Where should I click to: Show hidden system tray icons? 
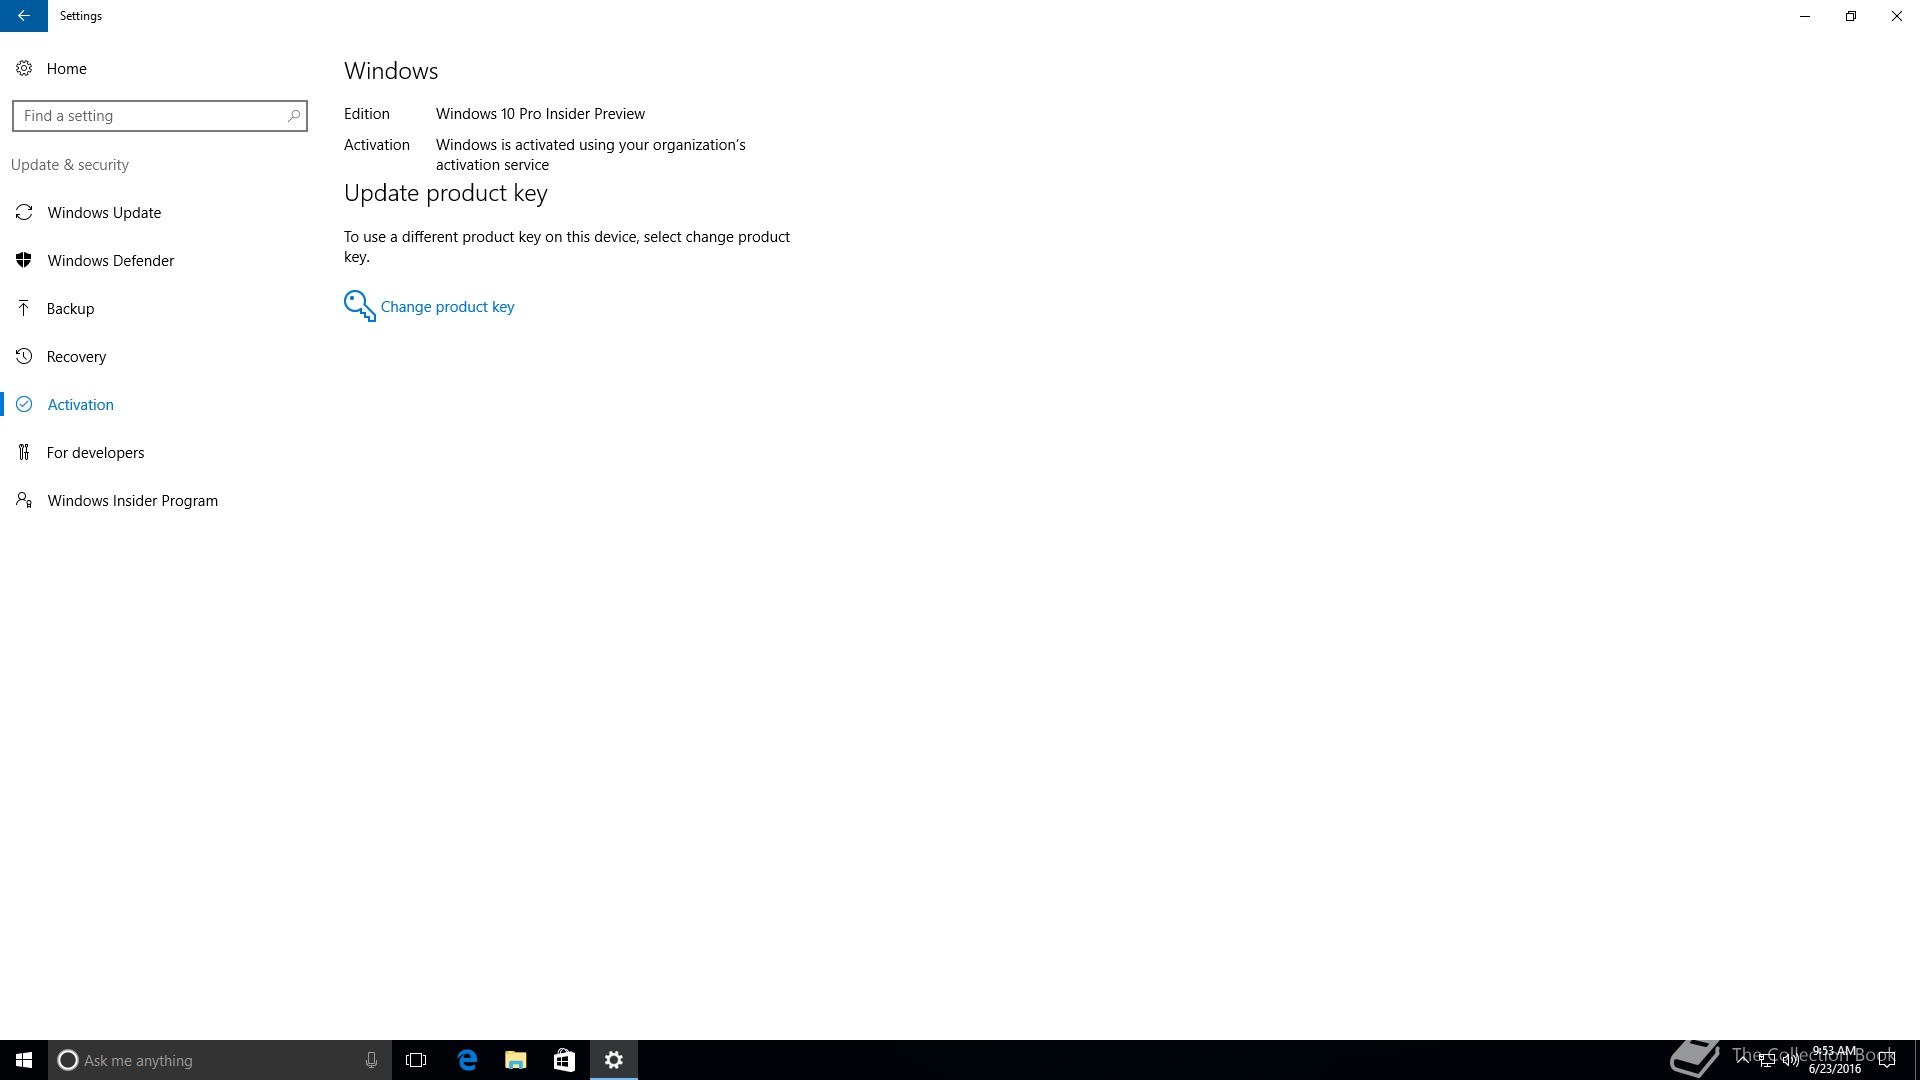tap(1743, 1060)
